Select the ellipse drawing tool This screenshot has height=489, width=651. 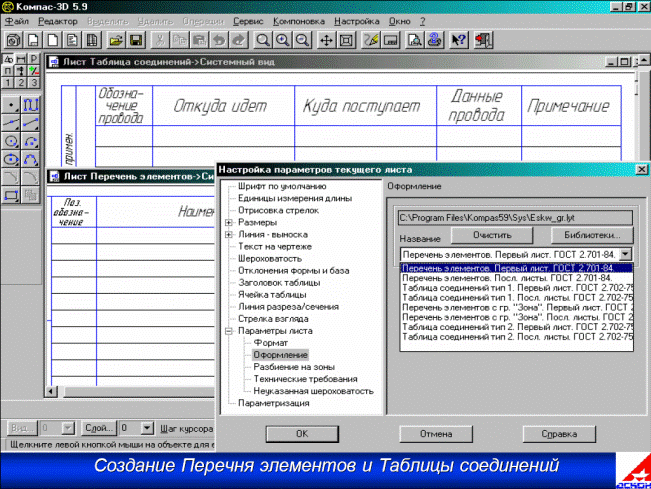point(11,159)
